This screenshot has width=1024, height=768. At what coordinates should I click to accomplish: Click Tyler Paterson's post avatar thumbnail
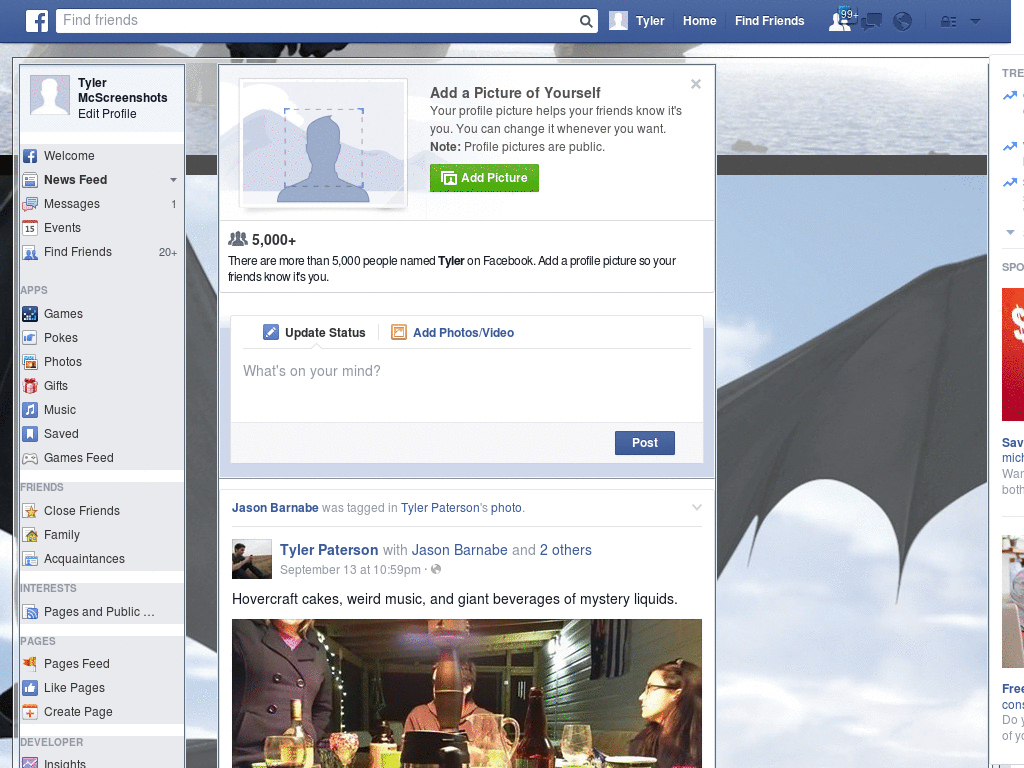coord(252,559)
